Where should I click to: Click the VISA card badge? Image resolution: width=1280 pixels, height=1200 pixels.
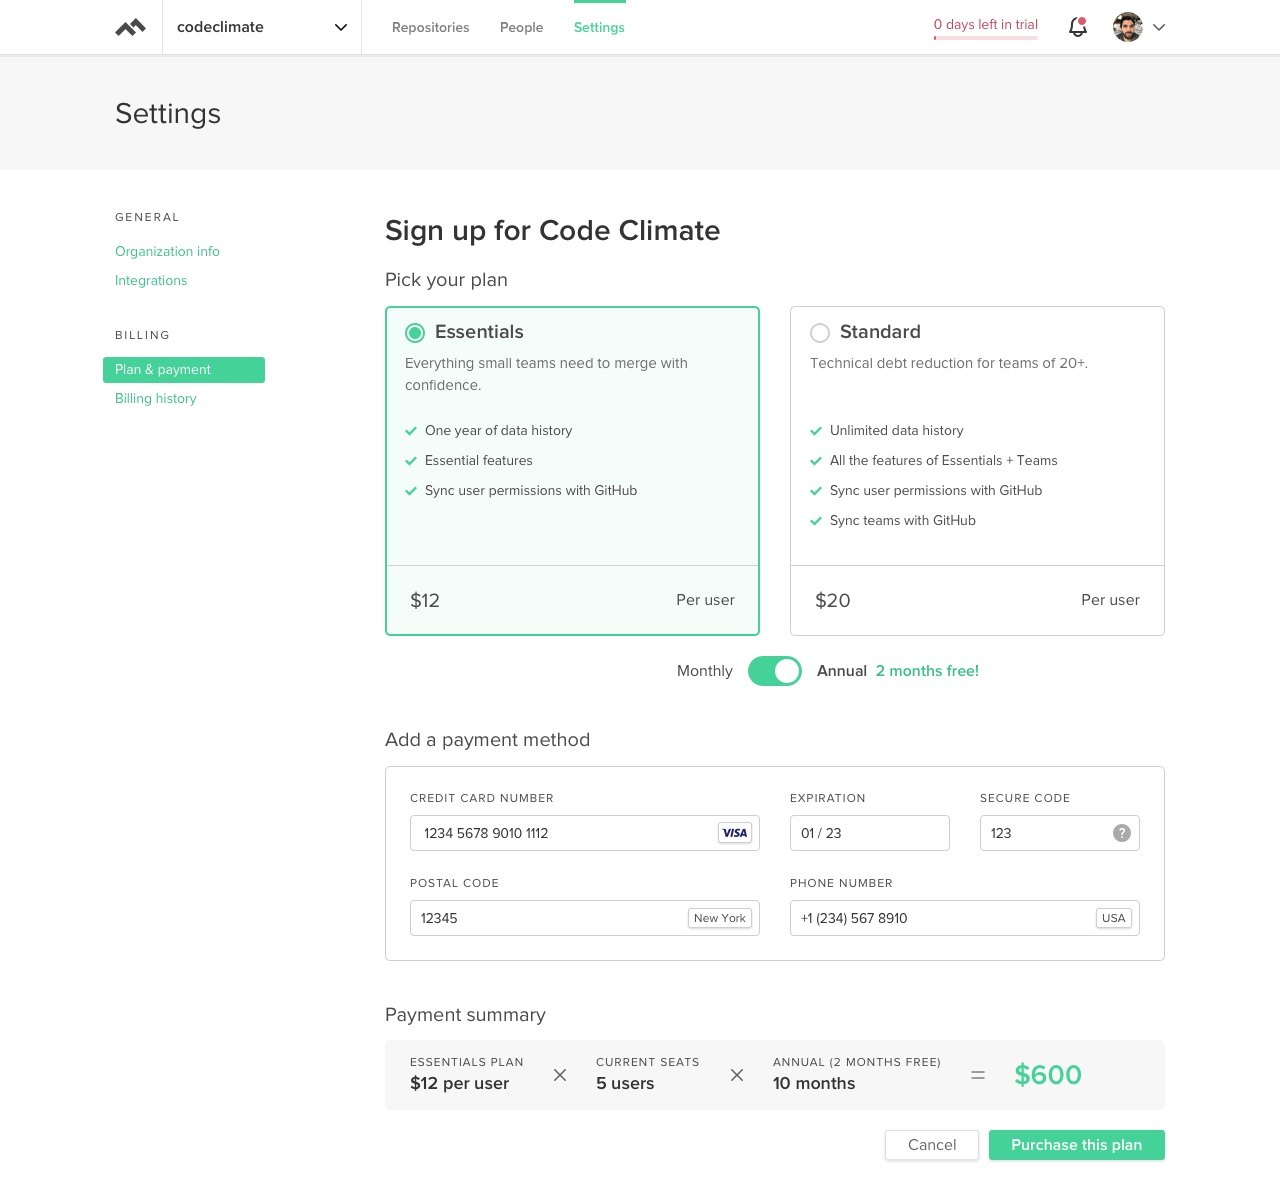click(735, 833)
